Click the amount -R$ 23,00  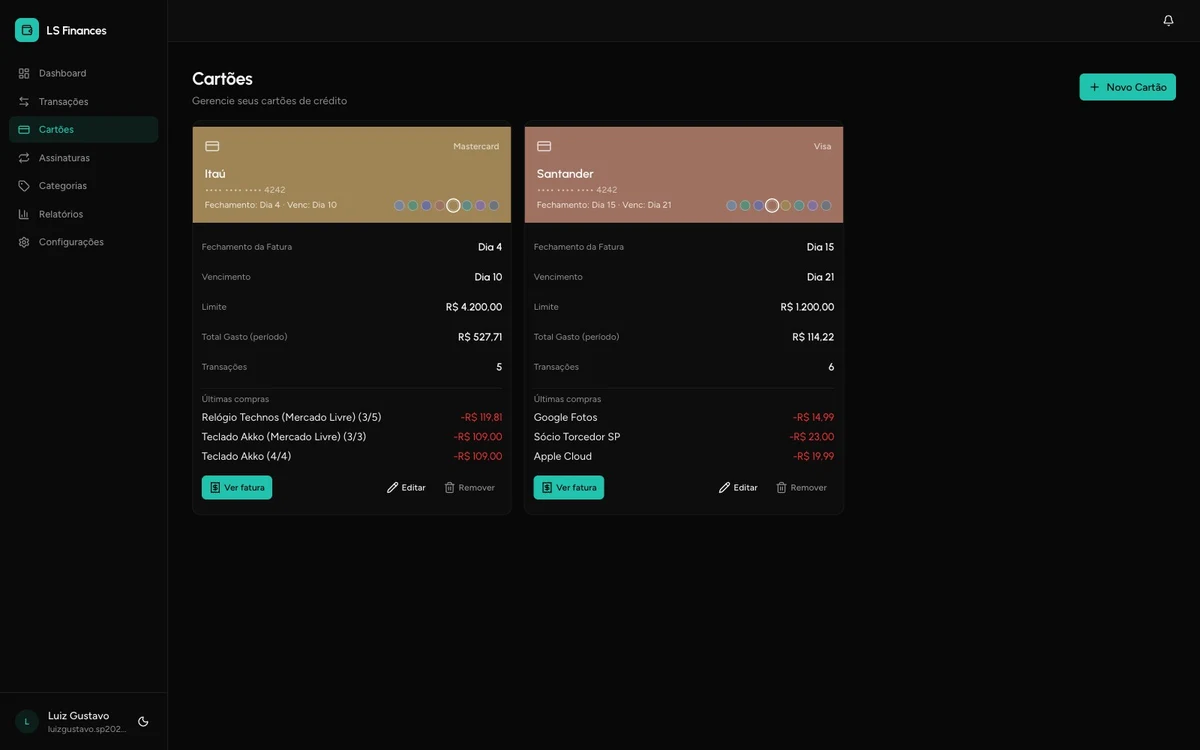point(811,437)
